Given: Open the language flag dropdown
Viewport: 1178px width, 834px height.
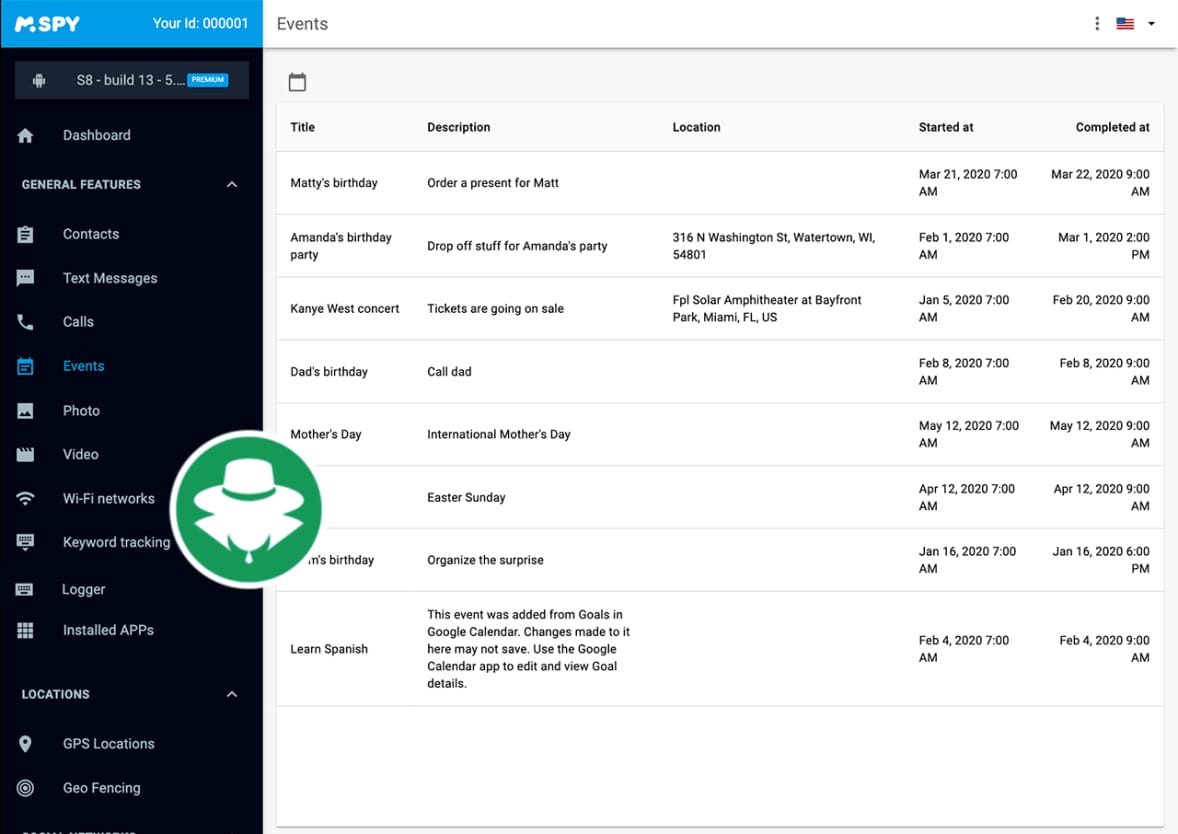Looking at the screenshot, I should click(1135, 23).
